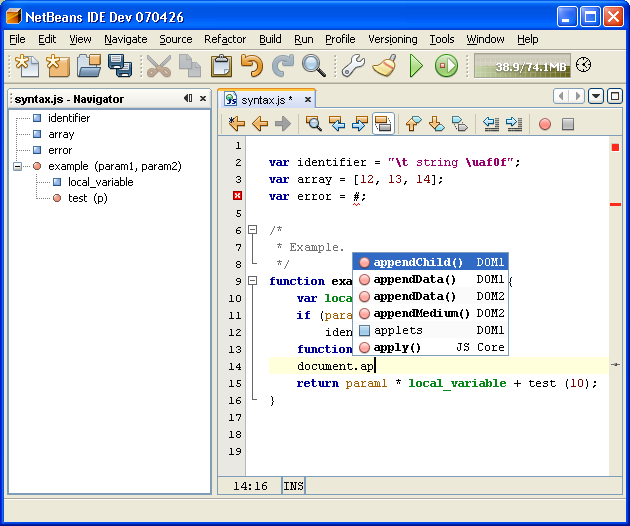Open the File menu
The width and height of the screenshot is (630, 526).
click(x=17, y=39)
